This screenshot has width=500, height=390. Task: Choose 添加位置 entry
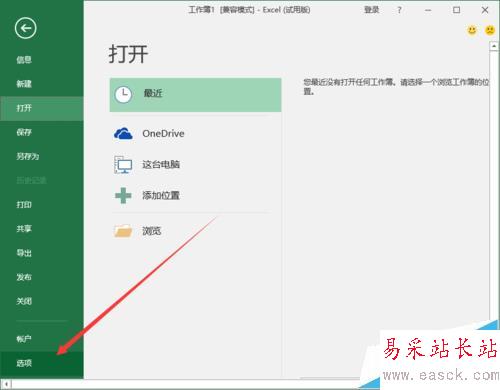161,195
